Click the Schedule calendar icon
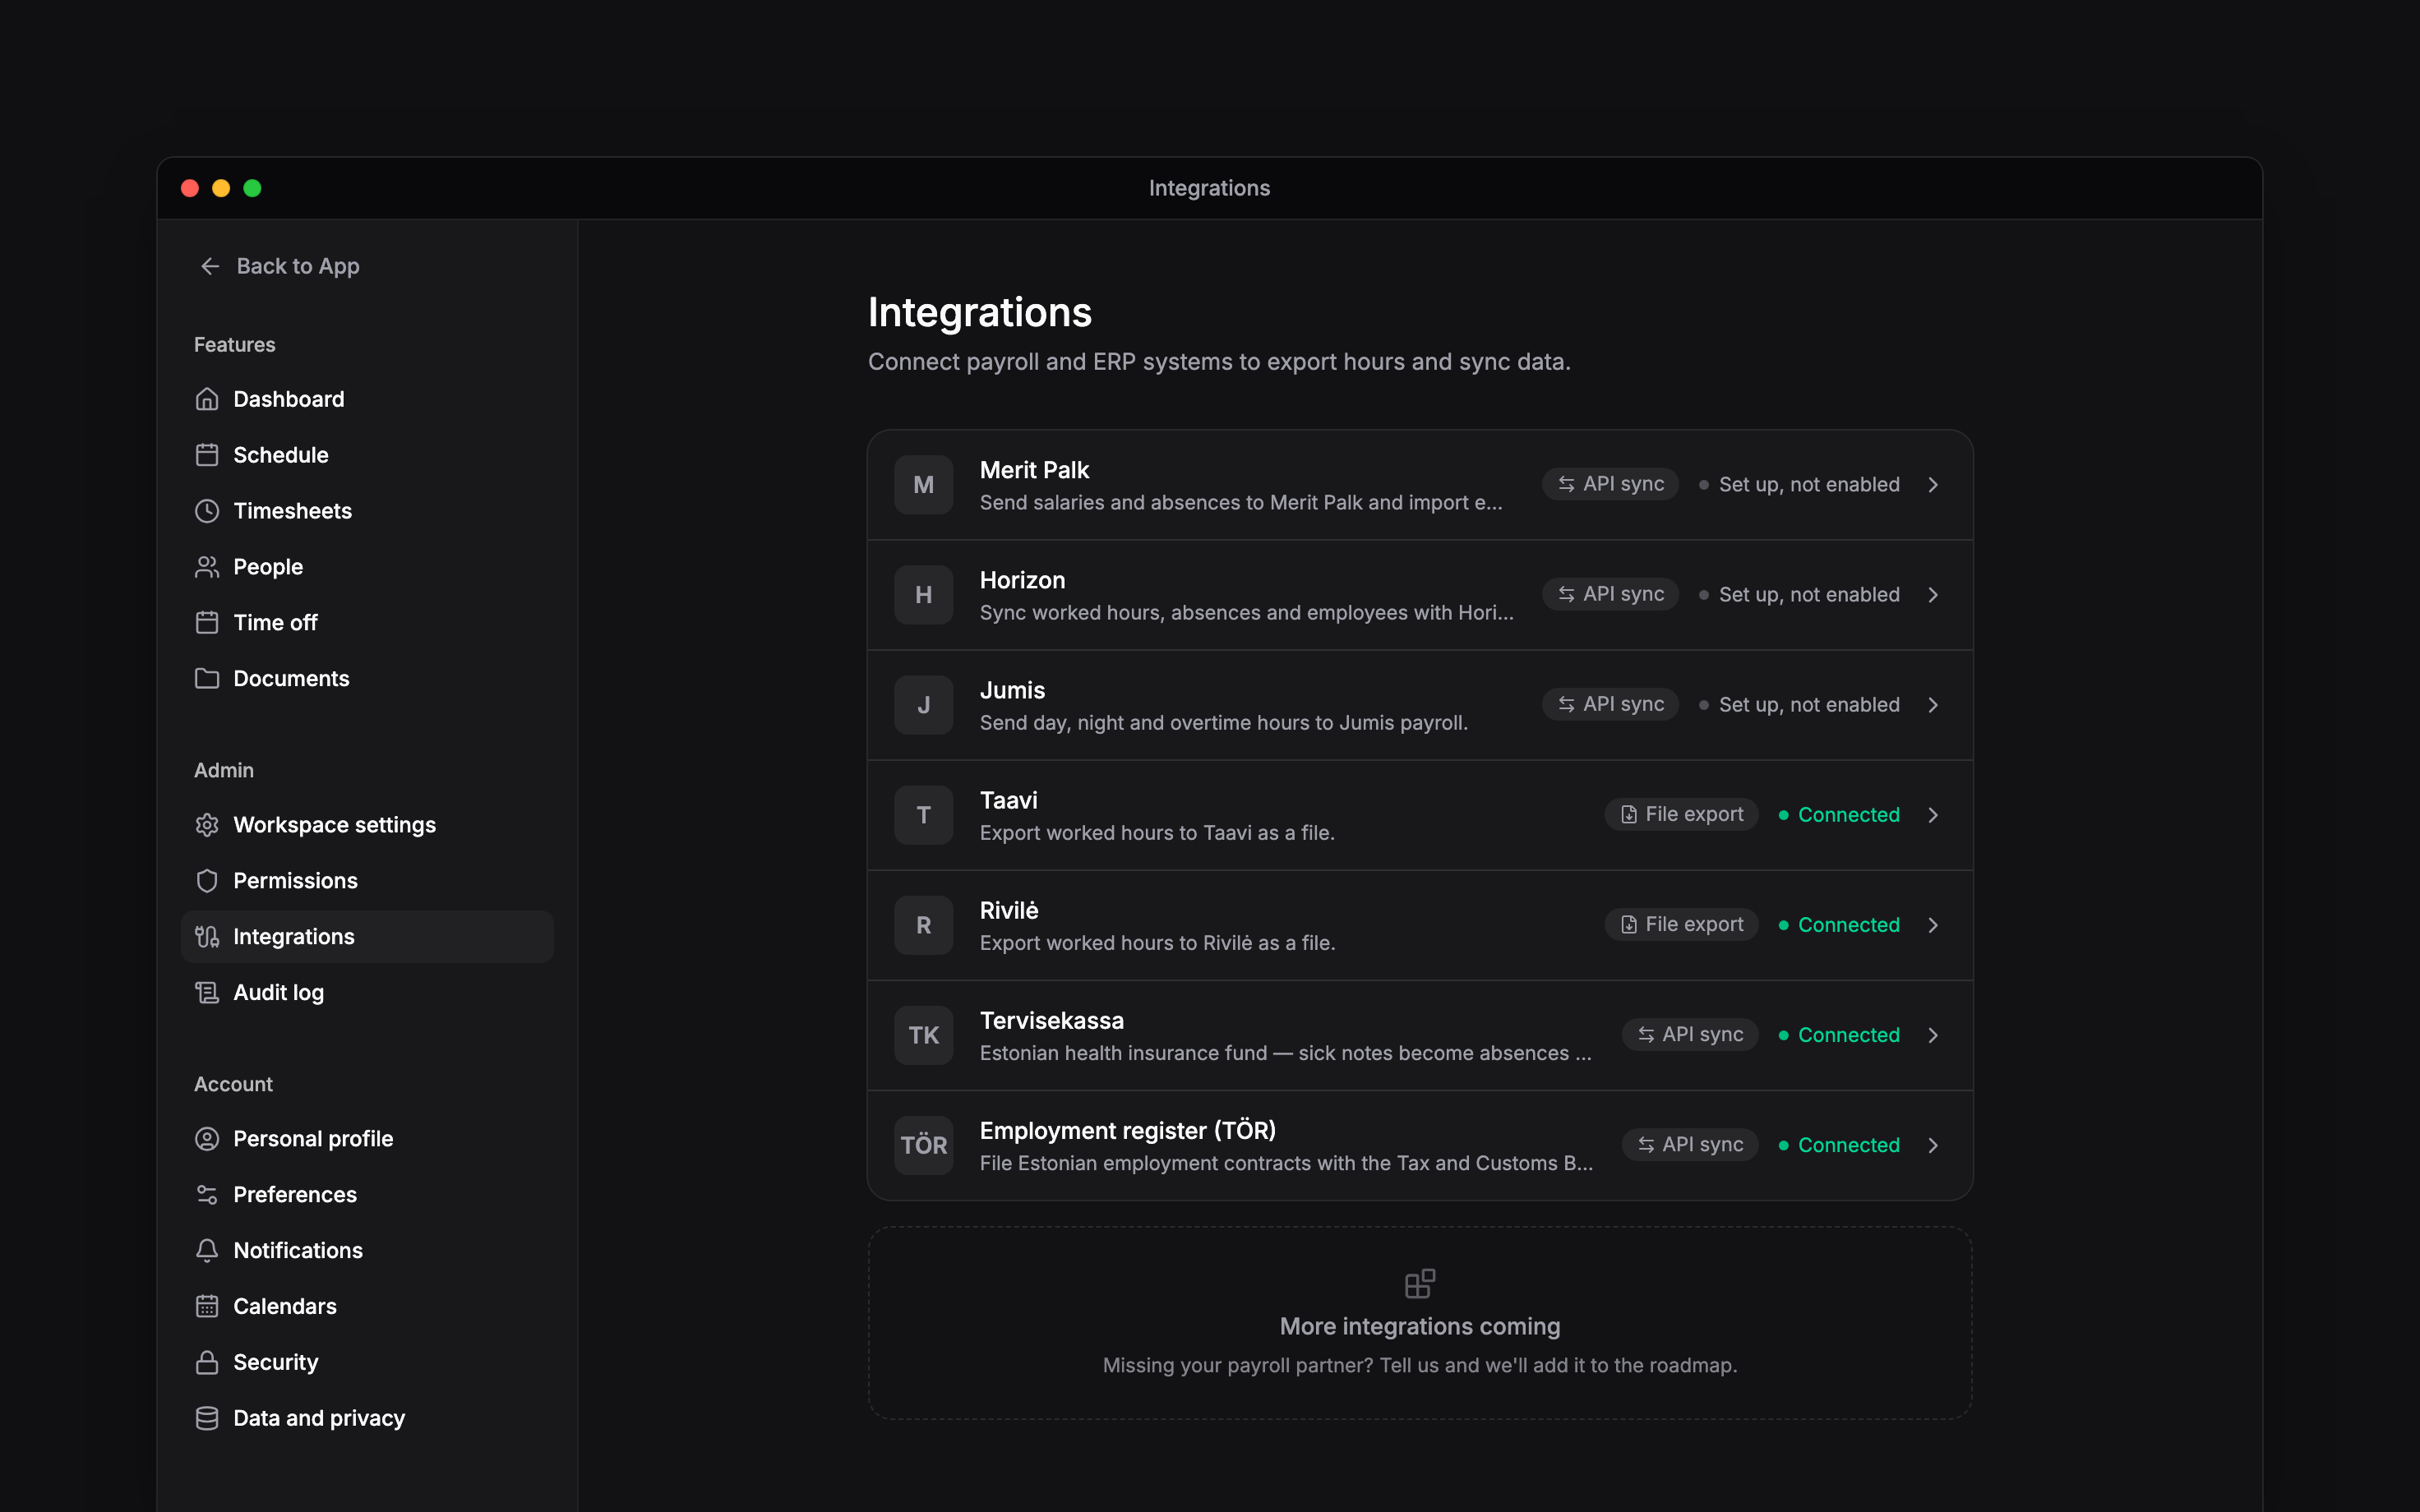Viewport: 2420px width, 1512px height. point(207,455)
